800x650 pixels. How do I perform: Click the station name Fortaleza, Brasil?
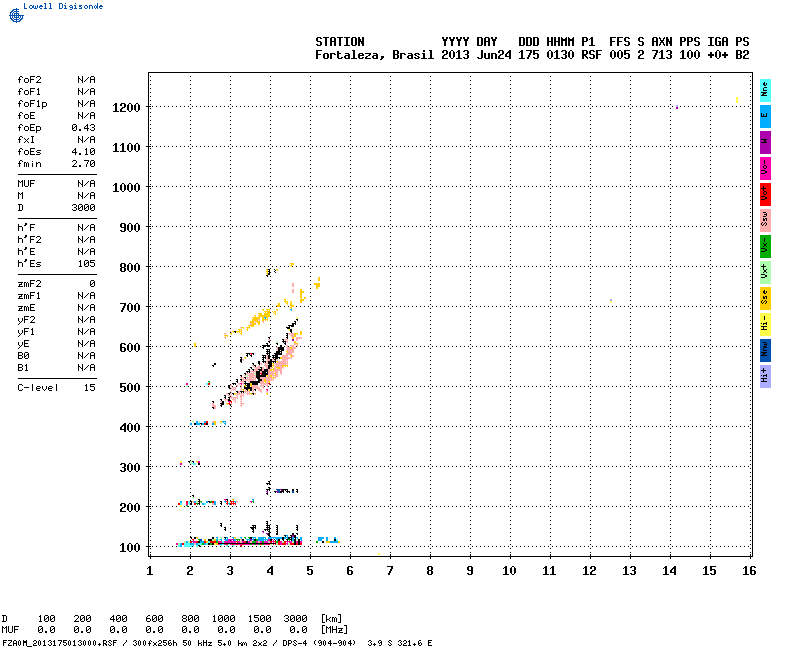tap(374, 55)
